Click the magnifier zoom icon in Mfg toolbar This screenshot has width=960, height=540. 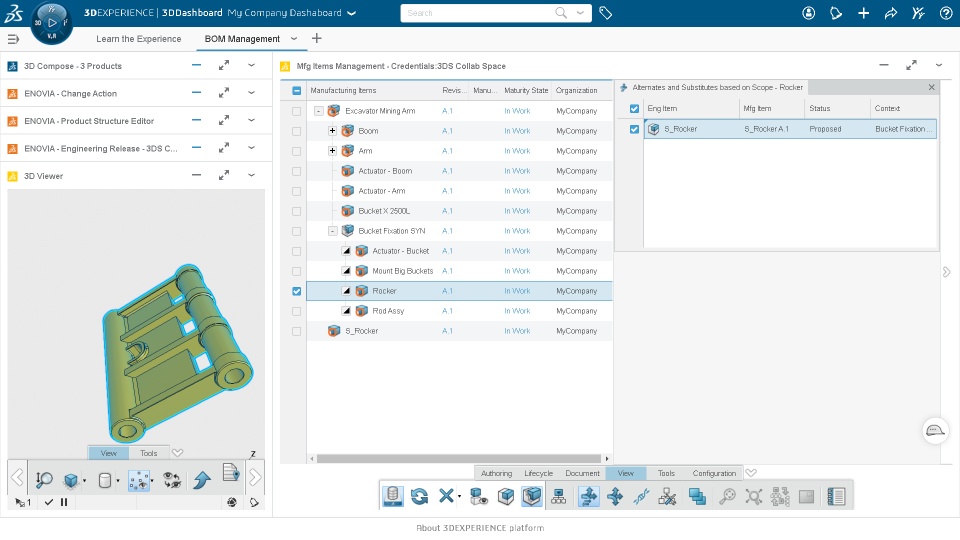tap(727, 497)
